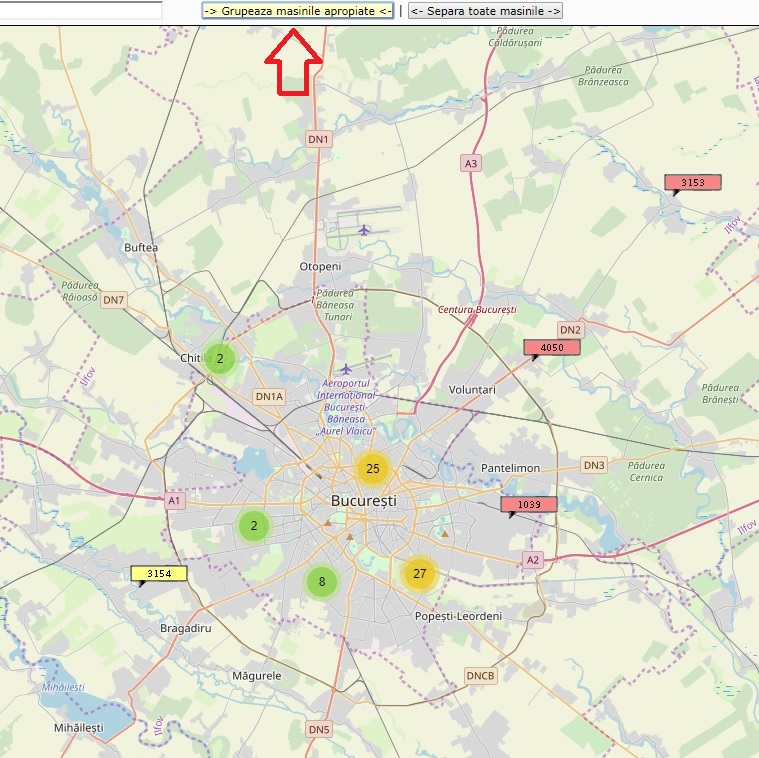Image resolution: width=759 pixels, height=758 pixels.
Task: Click the Băneasa airport airplane icon
Action: [x=346, y=369]
